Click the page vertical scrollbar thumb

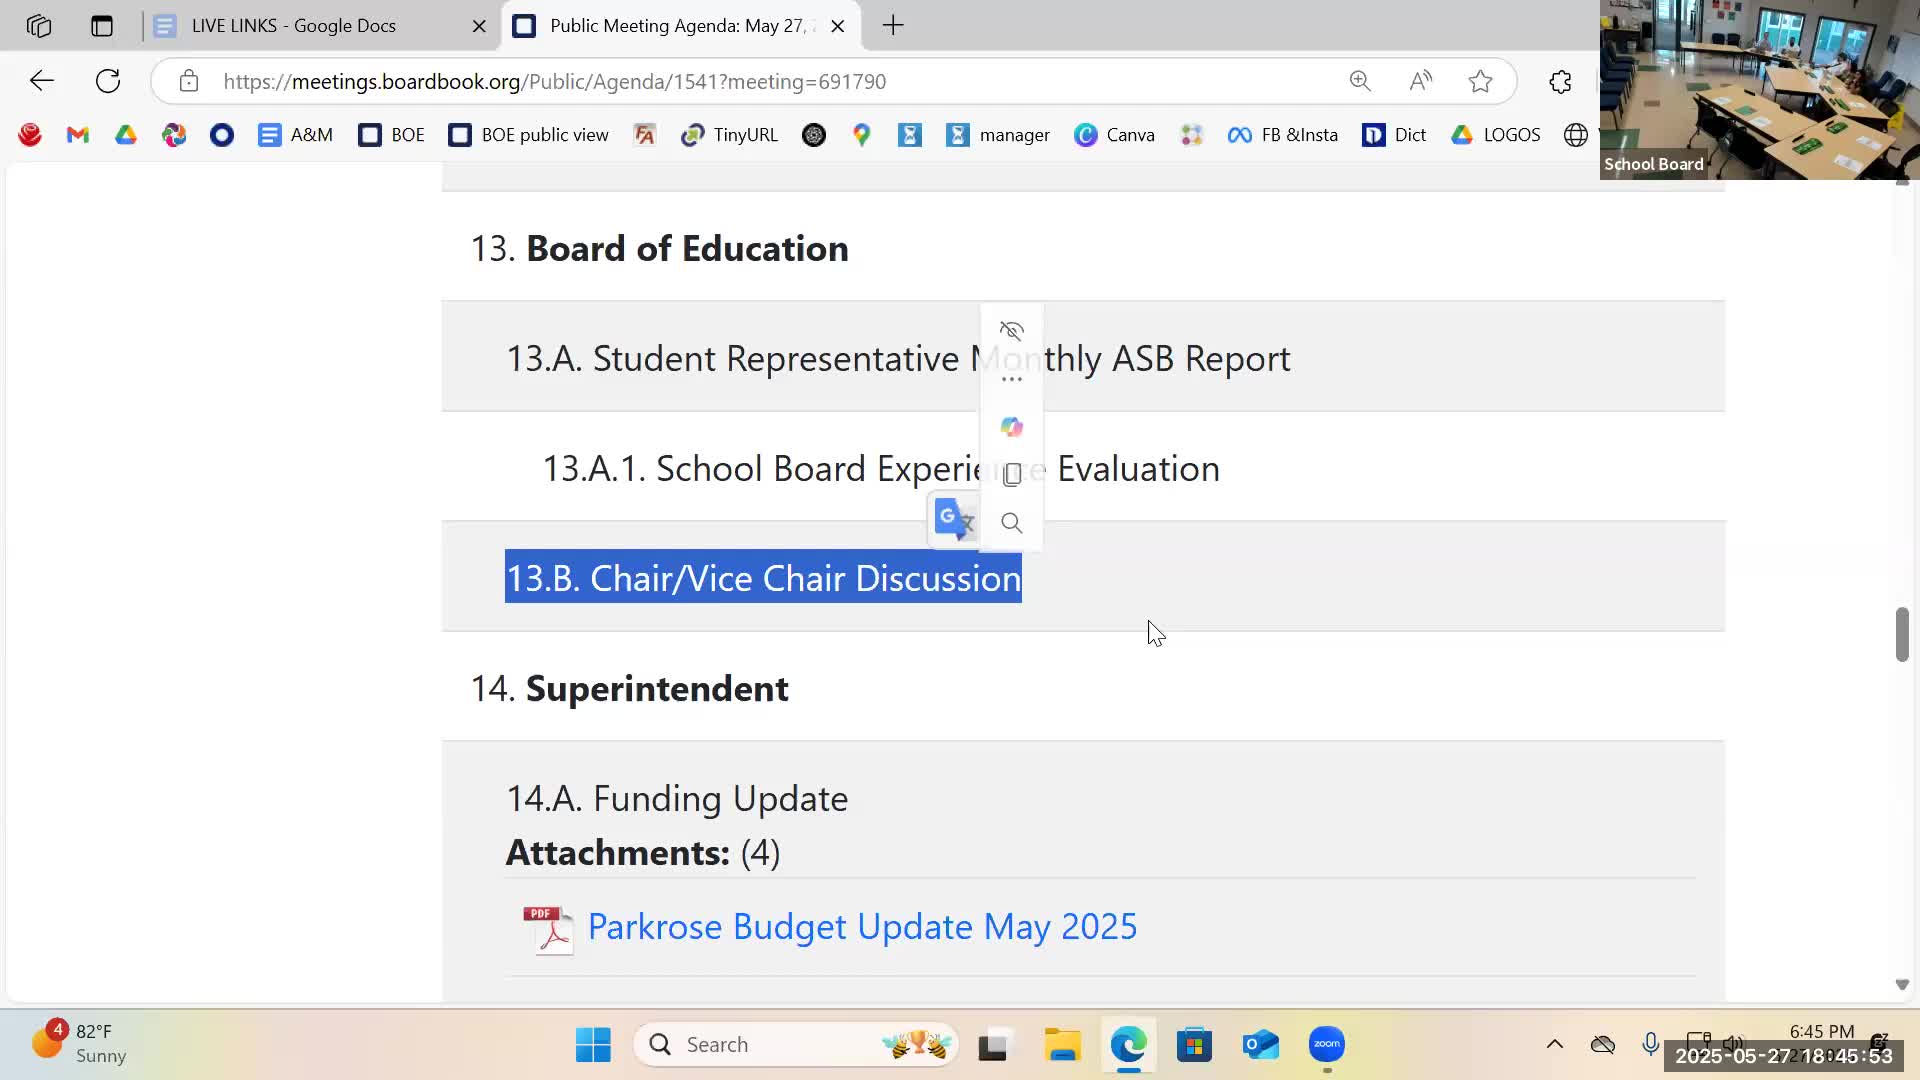click(x=1902, y=634)
